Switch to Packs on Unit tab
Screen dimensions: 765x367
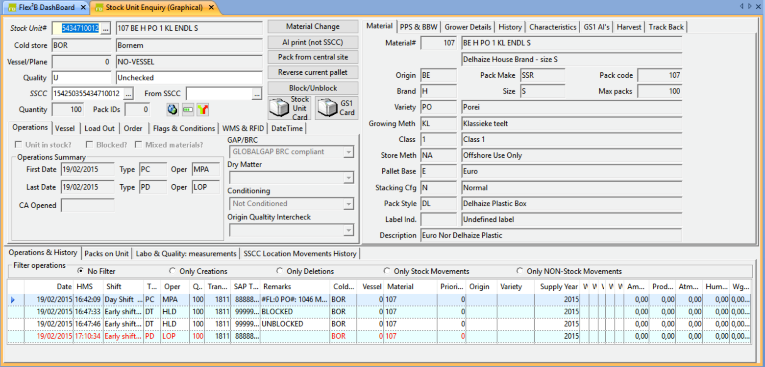click(x=106, y=254)
